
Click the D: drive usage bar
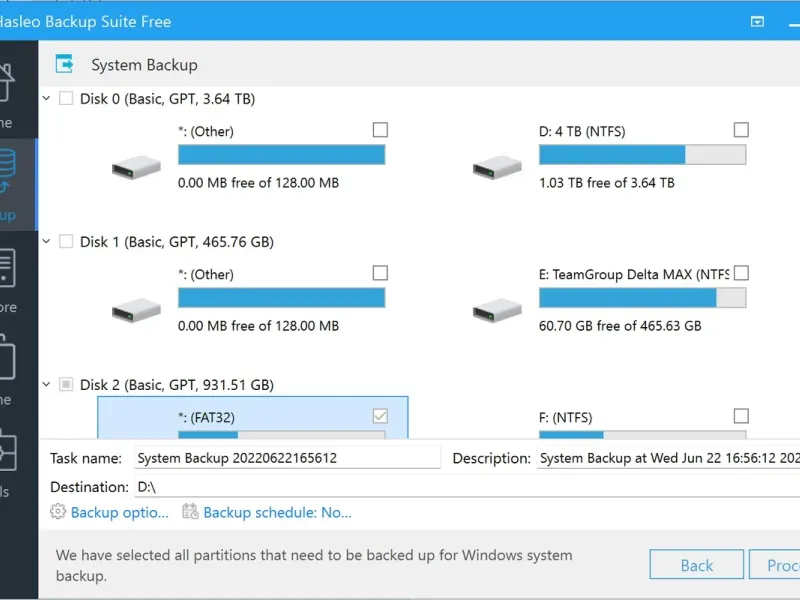[x=642, y=154]
